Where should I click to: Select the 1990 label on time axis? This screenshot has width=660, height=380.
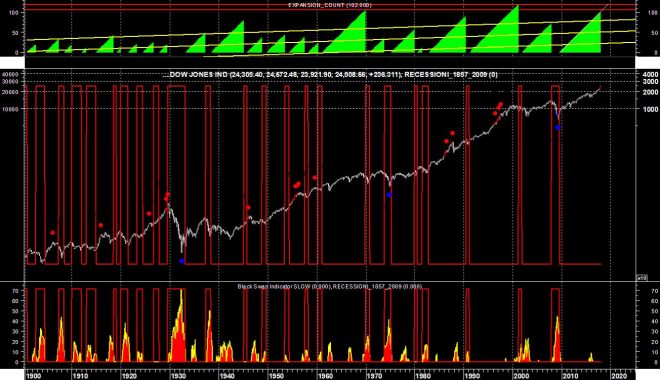[471, 376]
